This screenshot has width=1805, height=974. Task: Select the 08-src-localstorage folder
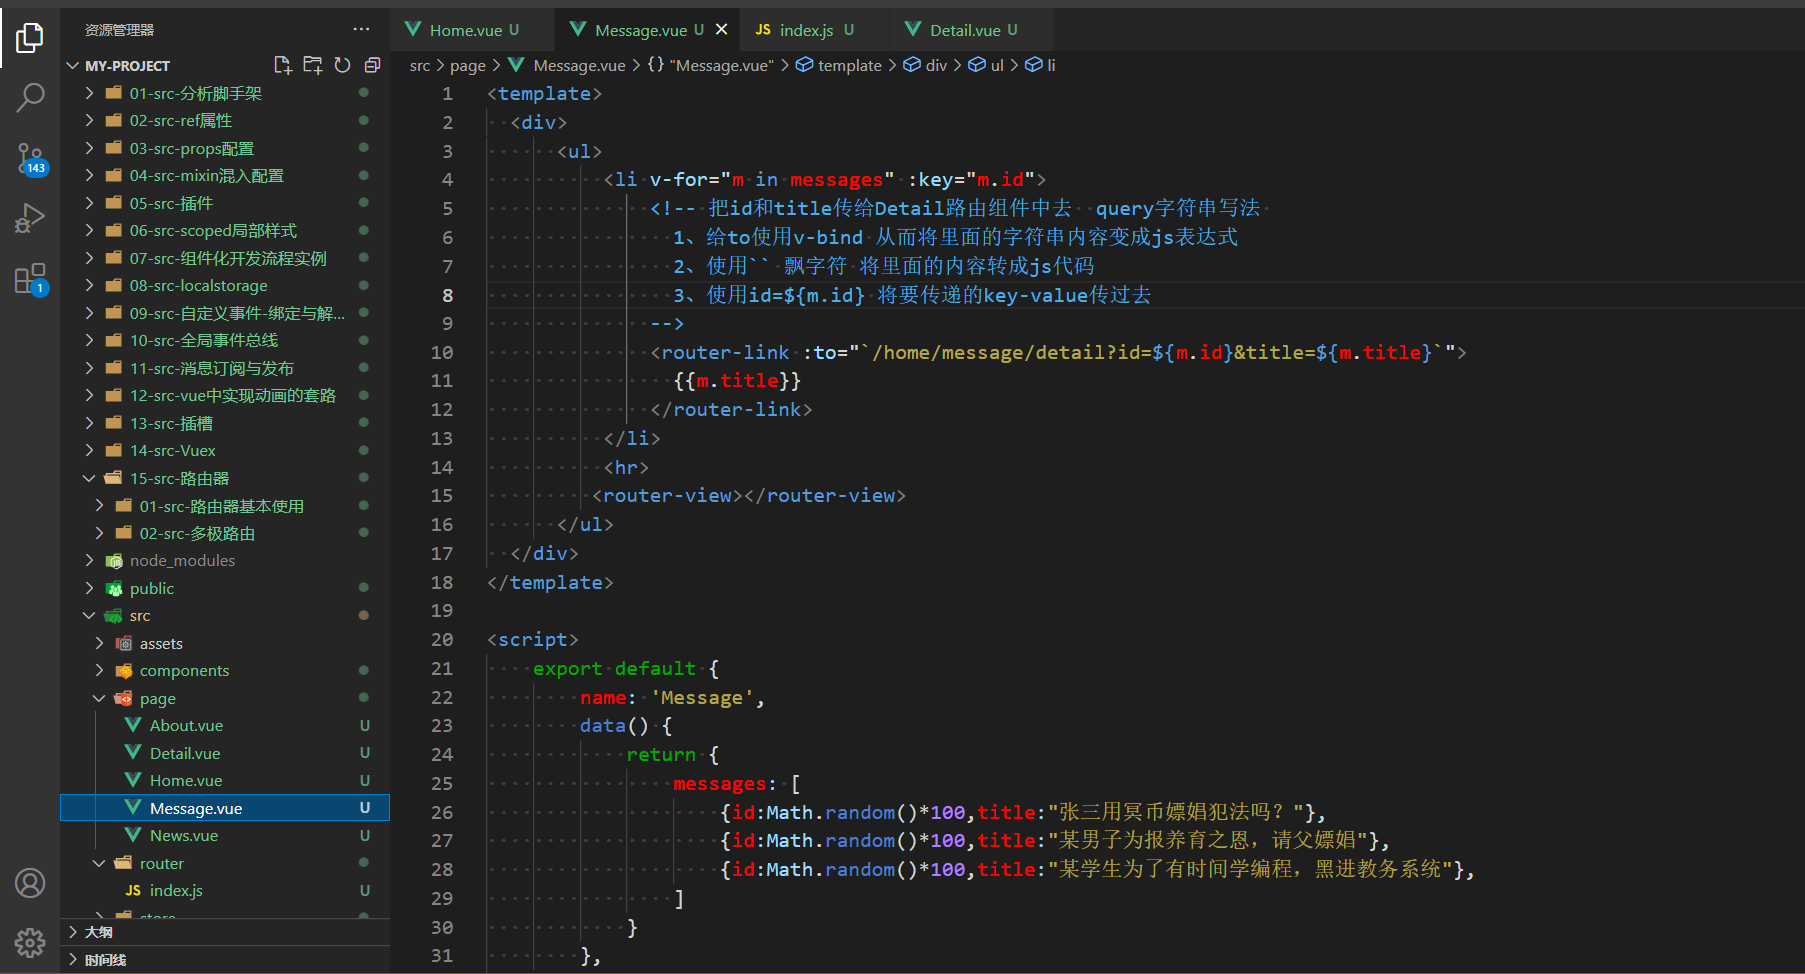(225, 285)
